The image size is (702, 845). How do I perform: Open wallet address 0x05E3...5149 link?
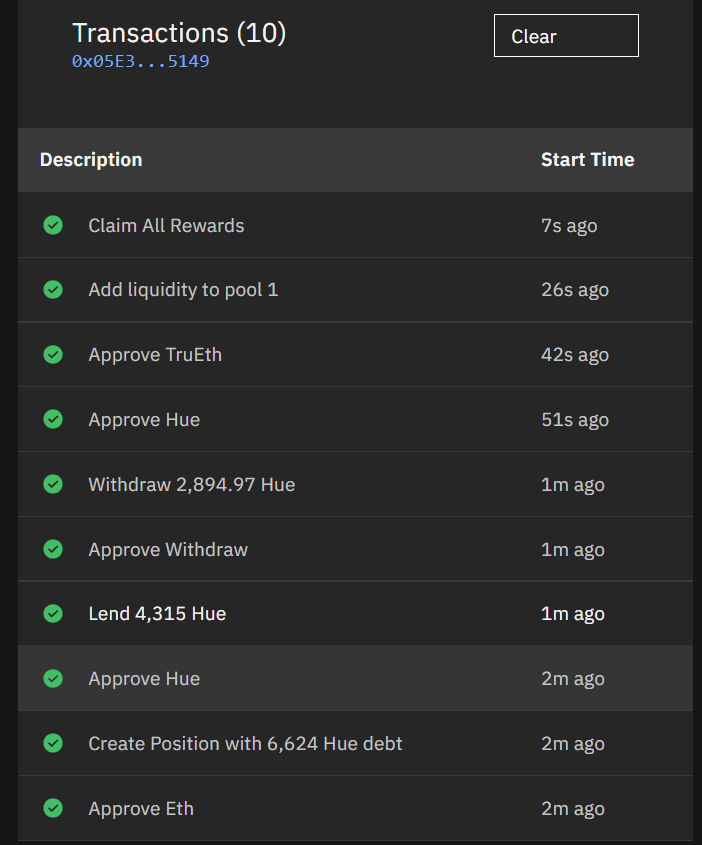click(x=141, y=61)
